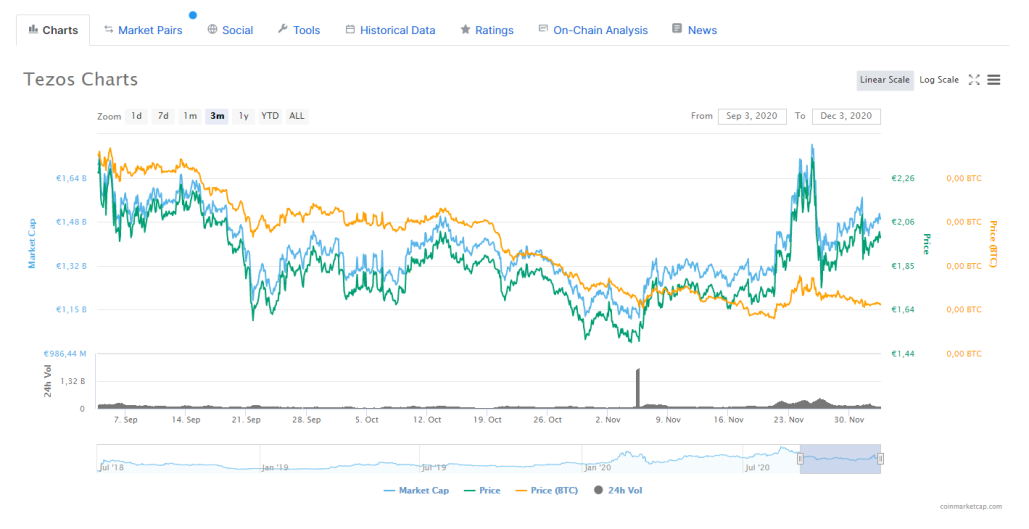Click the star icon beside Ratings
Viewport: 1029px width, 529px height.
[465, 30]
